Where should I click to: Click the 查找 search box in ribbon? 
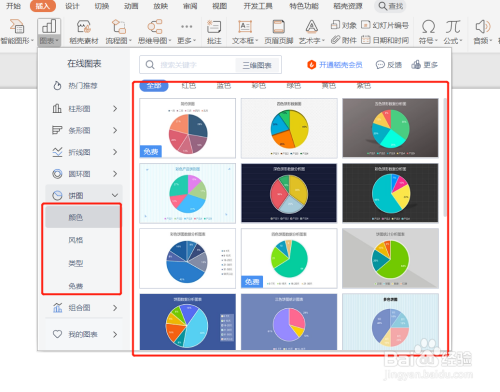point(390,6)
